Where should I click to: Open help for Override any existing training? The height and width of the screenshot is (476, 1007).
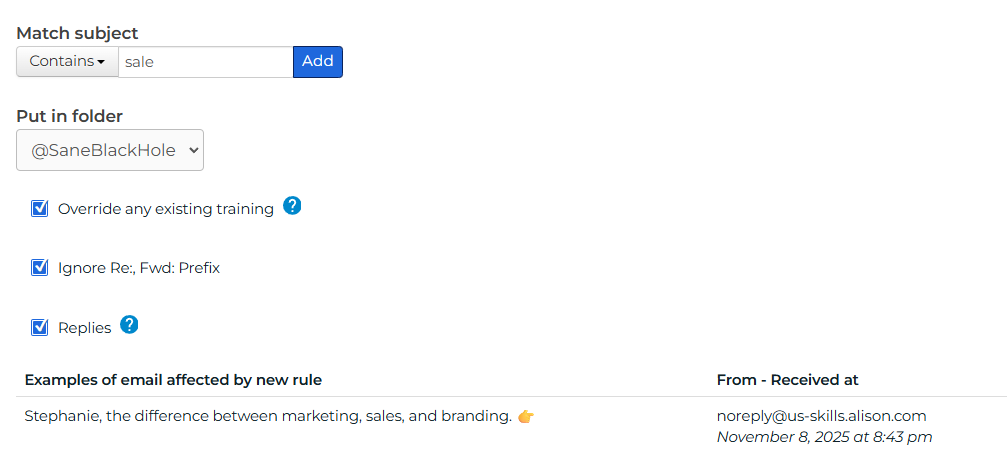pos(292,206)
